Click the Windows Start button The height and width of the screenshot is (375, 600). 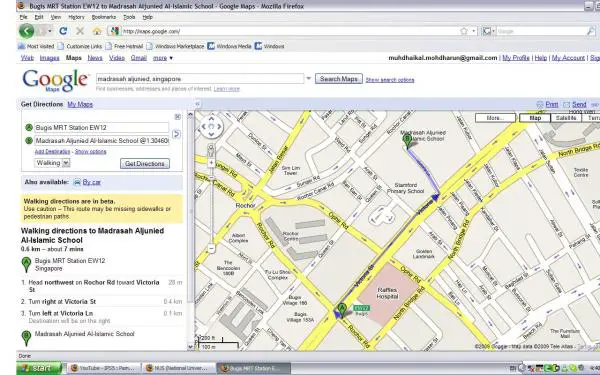coord(39,368)
